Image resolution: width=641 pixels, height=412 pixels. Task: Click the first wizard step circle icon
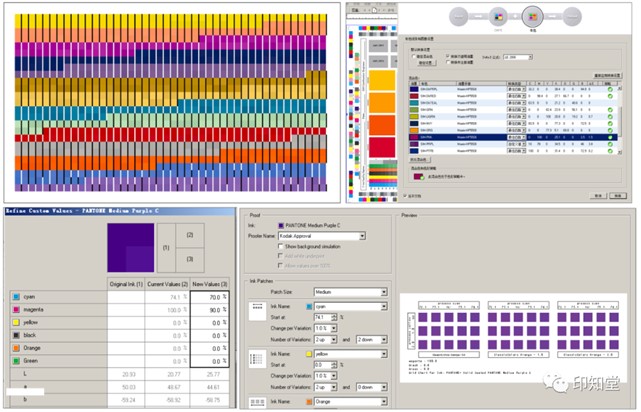point(456,16)
